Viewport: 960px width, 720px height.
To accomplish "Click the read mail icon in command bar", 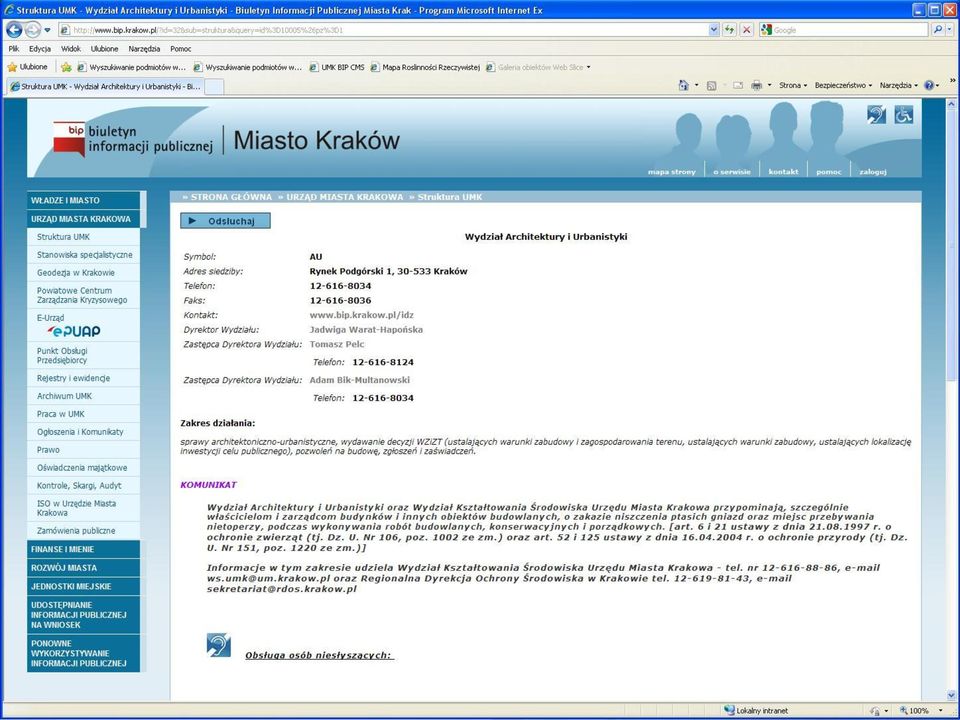I will click(738, 85).
